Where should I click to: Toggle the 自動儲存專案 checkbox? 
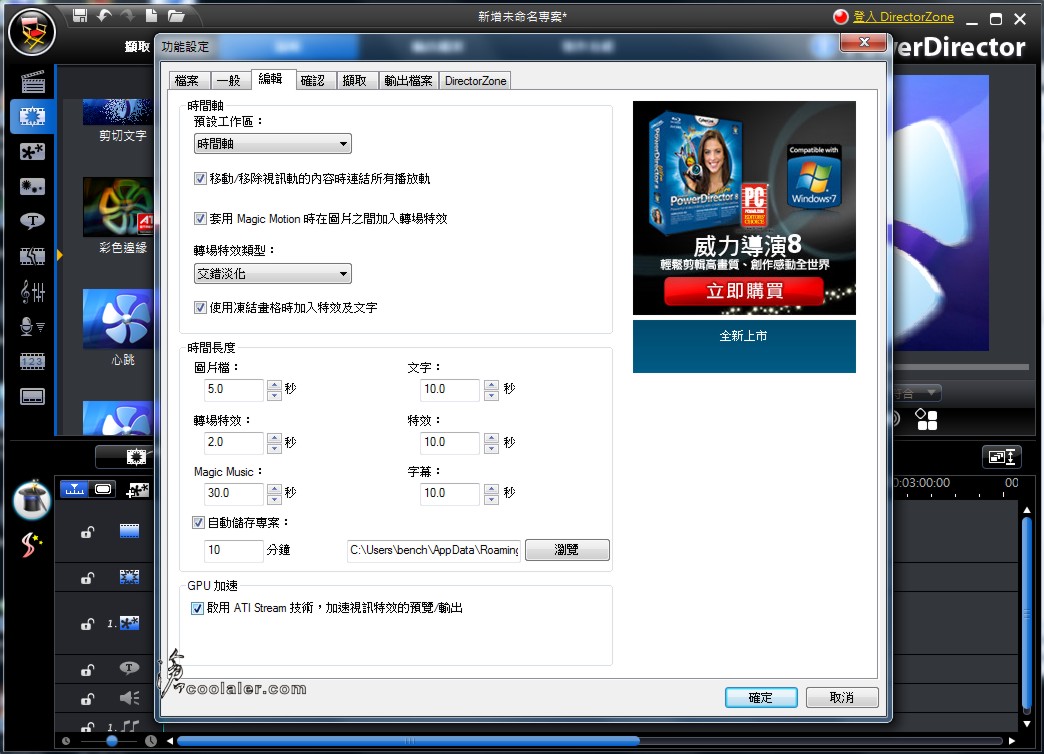click(198, 522)
